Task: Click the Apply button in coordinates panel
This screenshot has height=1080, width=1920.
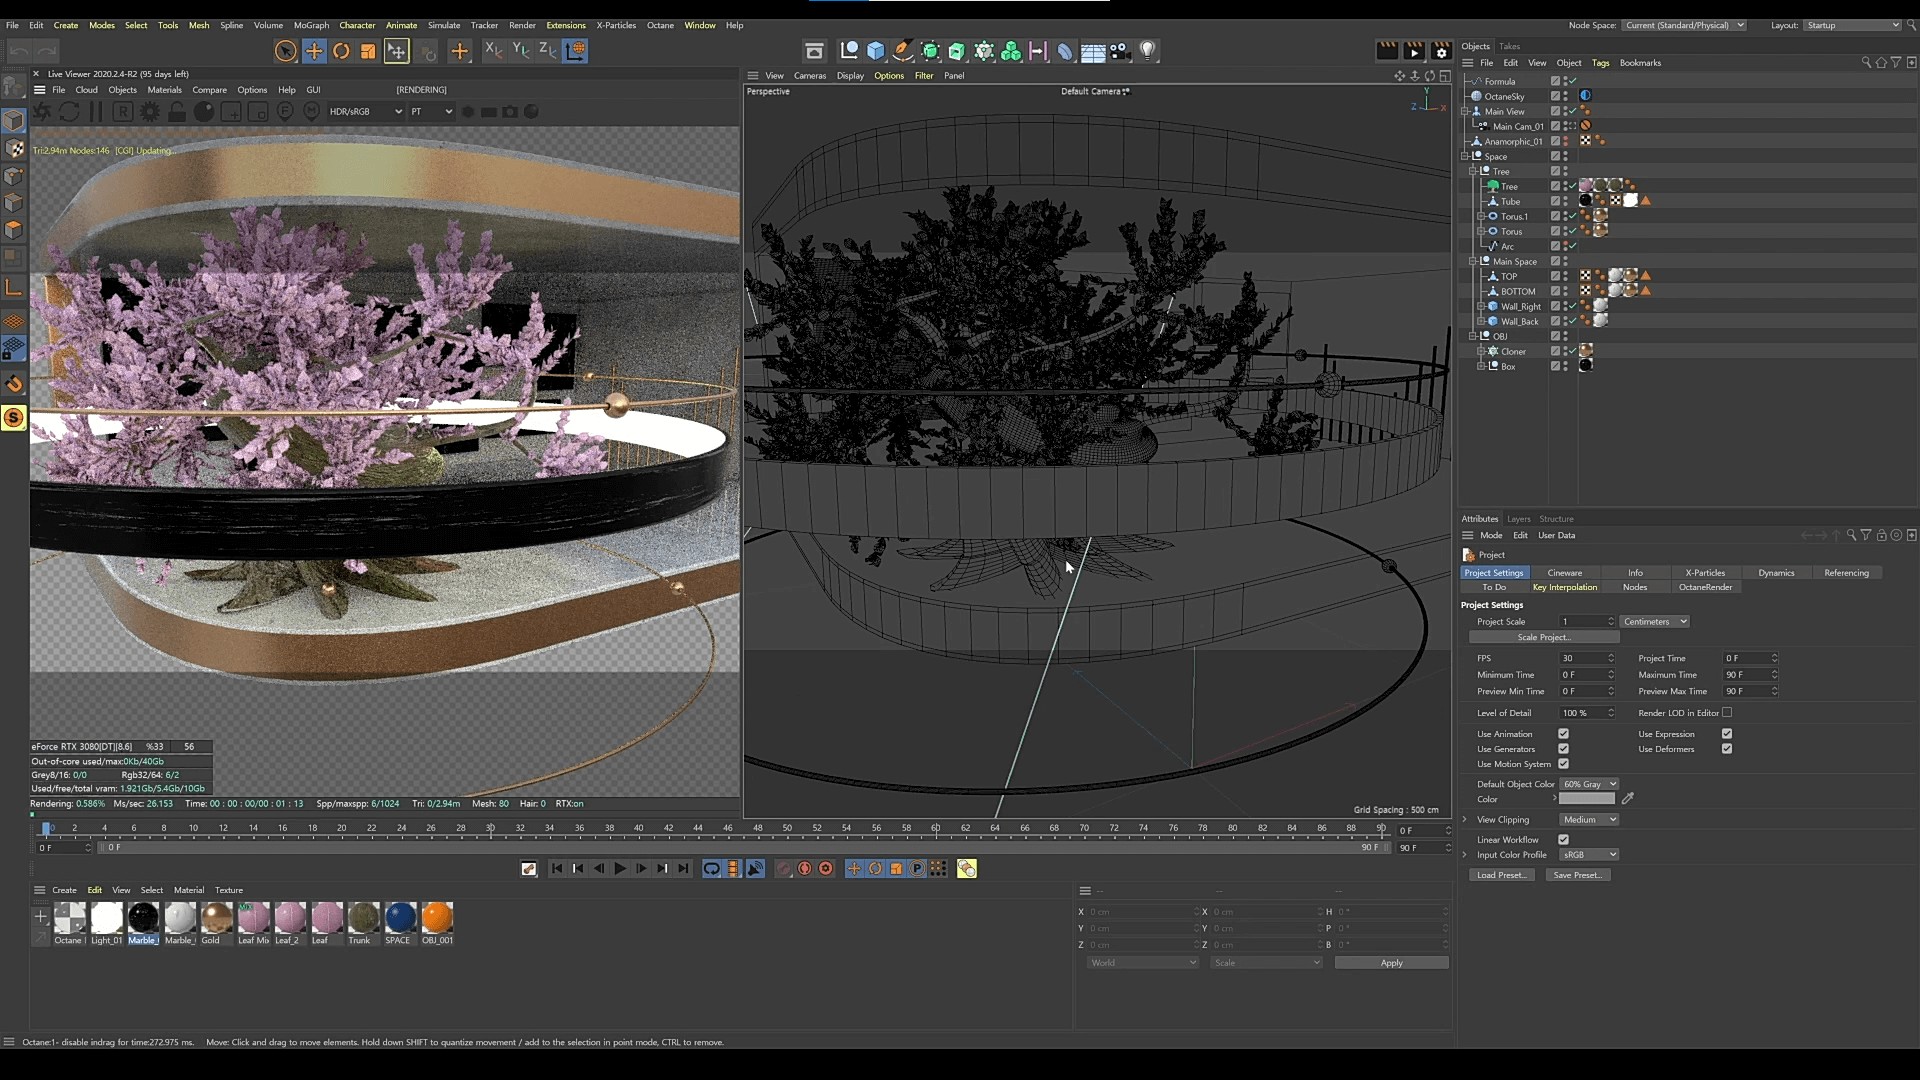Action: pyautogui.click(x=1391, y=963)
